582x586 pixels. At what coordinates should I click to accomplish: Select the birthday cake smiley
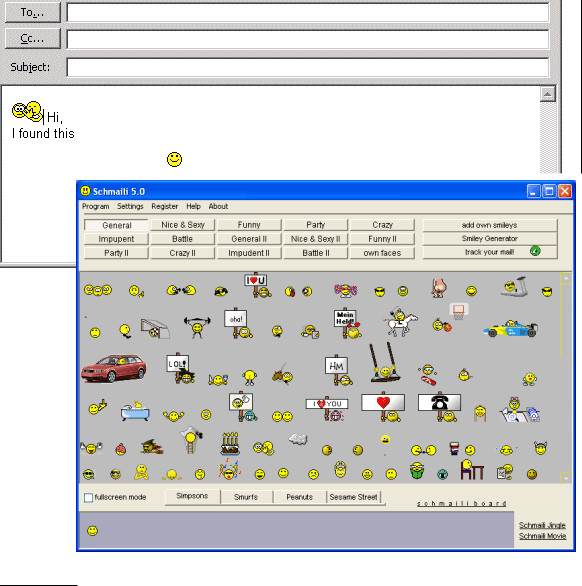[x=230, y=443]
